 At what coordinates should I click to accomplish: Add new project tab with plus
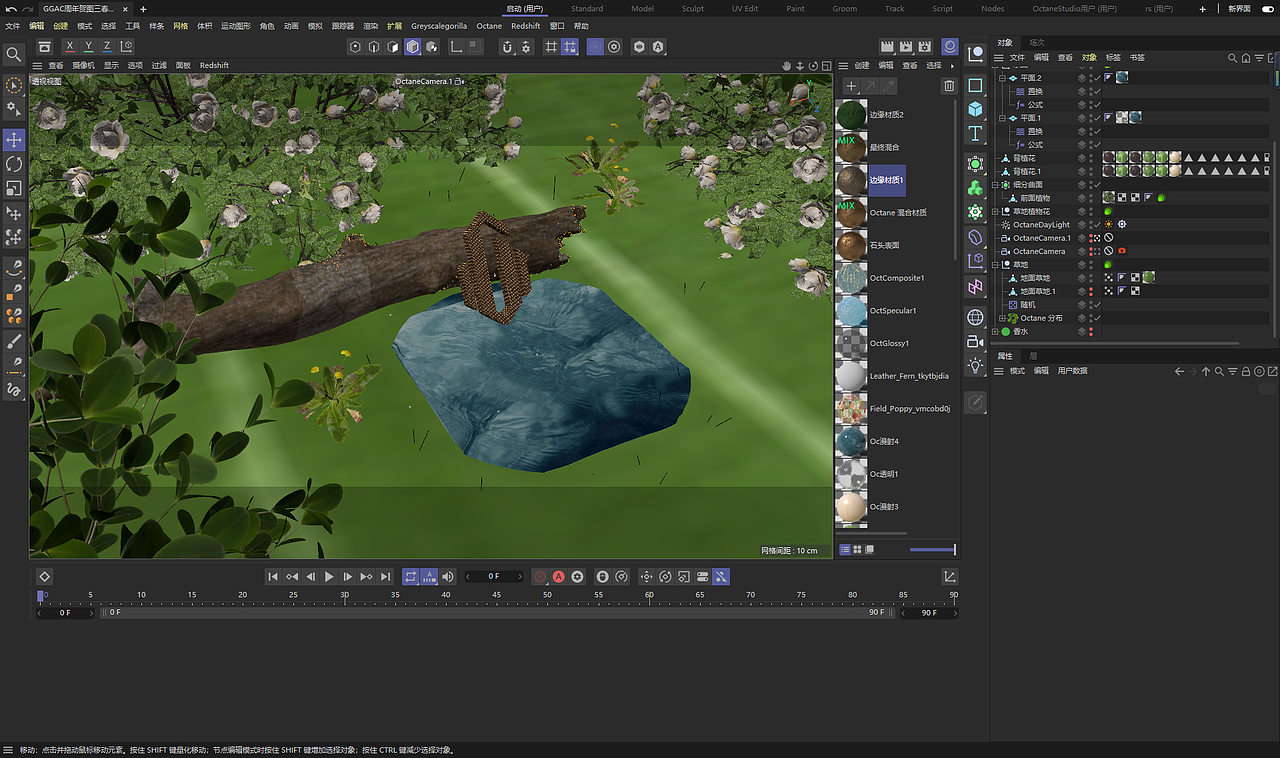(x=143, y=9)
